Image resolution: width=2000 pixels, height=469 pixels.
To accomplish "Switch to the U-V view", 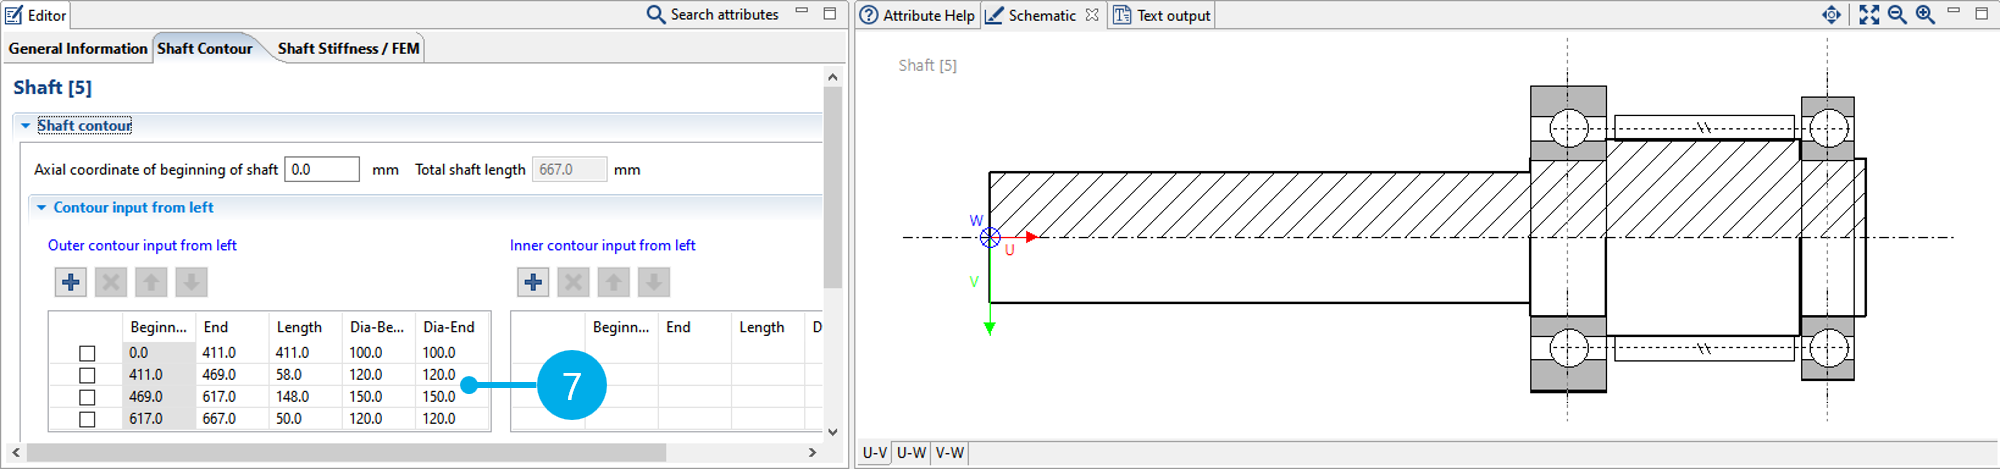I will click(x=875, y=452).
